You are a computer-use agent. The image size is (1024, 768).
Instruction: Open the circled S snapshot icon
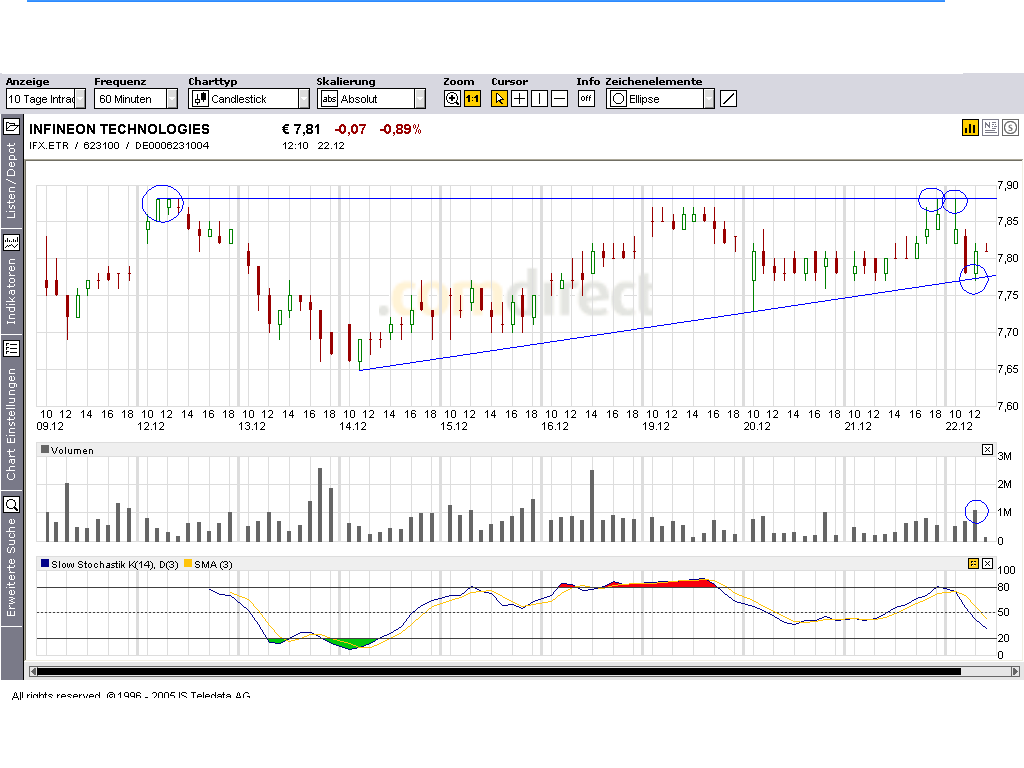(x=1010, y=128)
